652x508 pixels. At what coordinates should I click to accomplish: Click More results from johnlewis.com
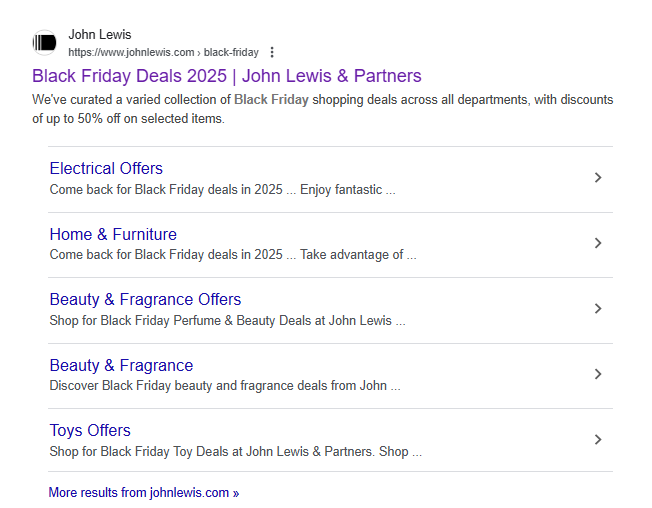pos(144,493)
